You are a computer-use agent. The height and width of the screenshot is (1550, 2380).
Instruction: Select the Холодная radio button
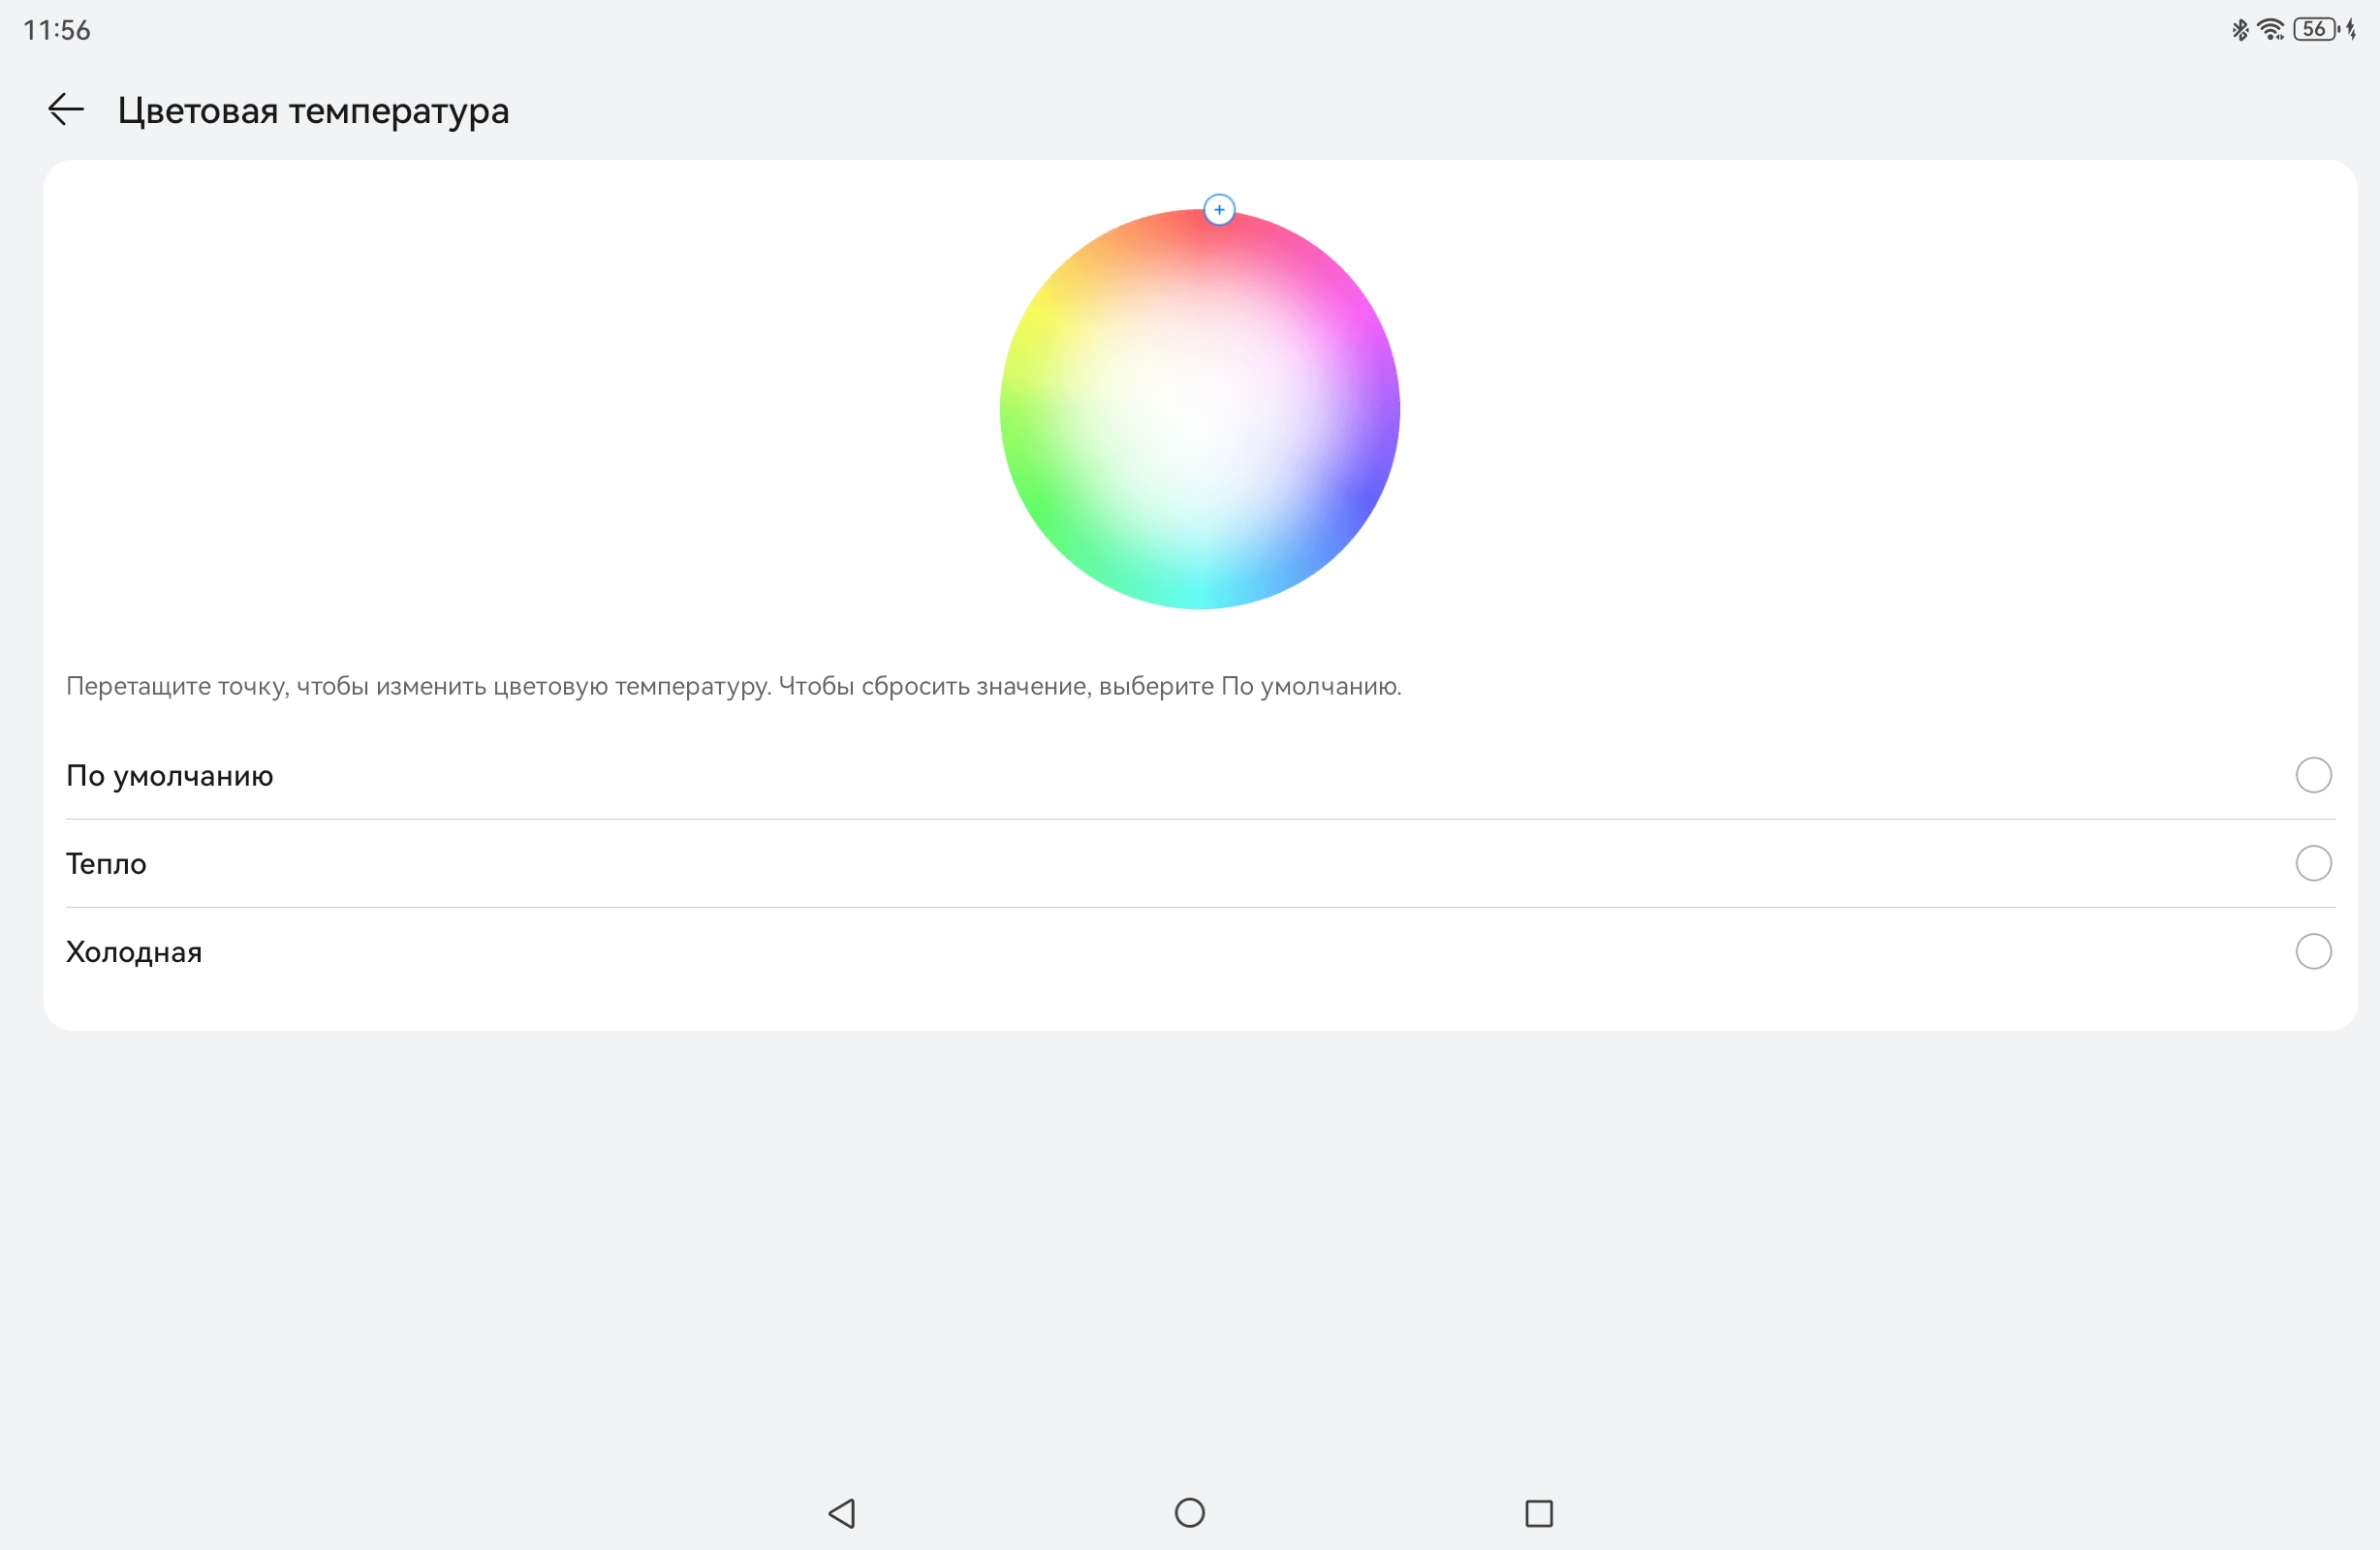point(2313,951)
